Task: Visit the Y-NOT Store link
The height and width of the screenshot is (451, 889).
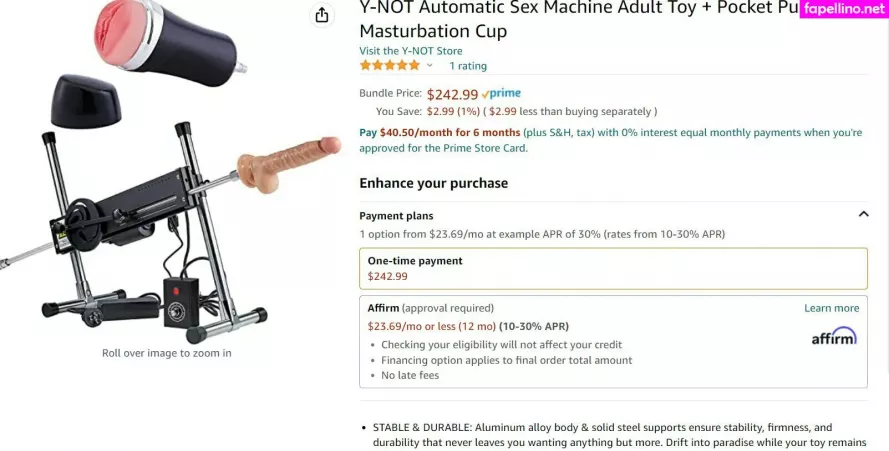Action: [410, 51]
